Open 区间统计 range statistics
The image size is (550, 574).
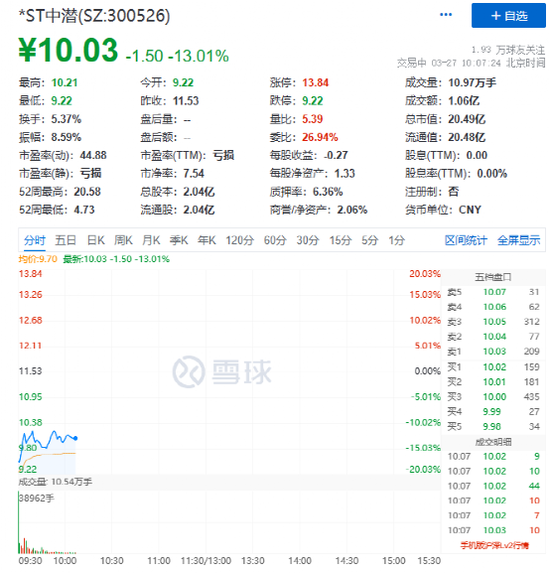coord(466,241)
